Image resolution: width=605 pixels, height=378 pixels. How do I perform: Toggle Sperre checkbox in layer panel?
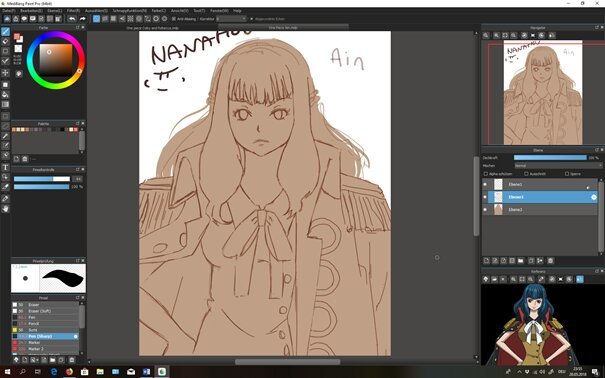(x=567, y=174)
